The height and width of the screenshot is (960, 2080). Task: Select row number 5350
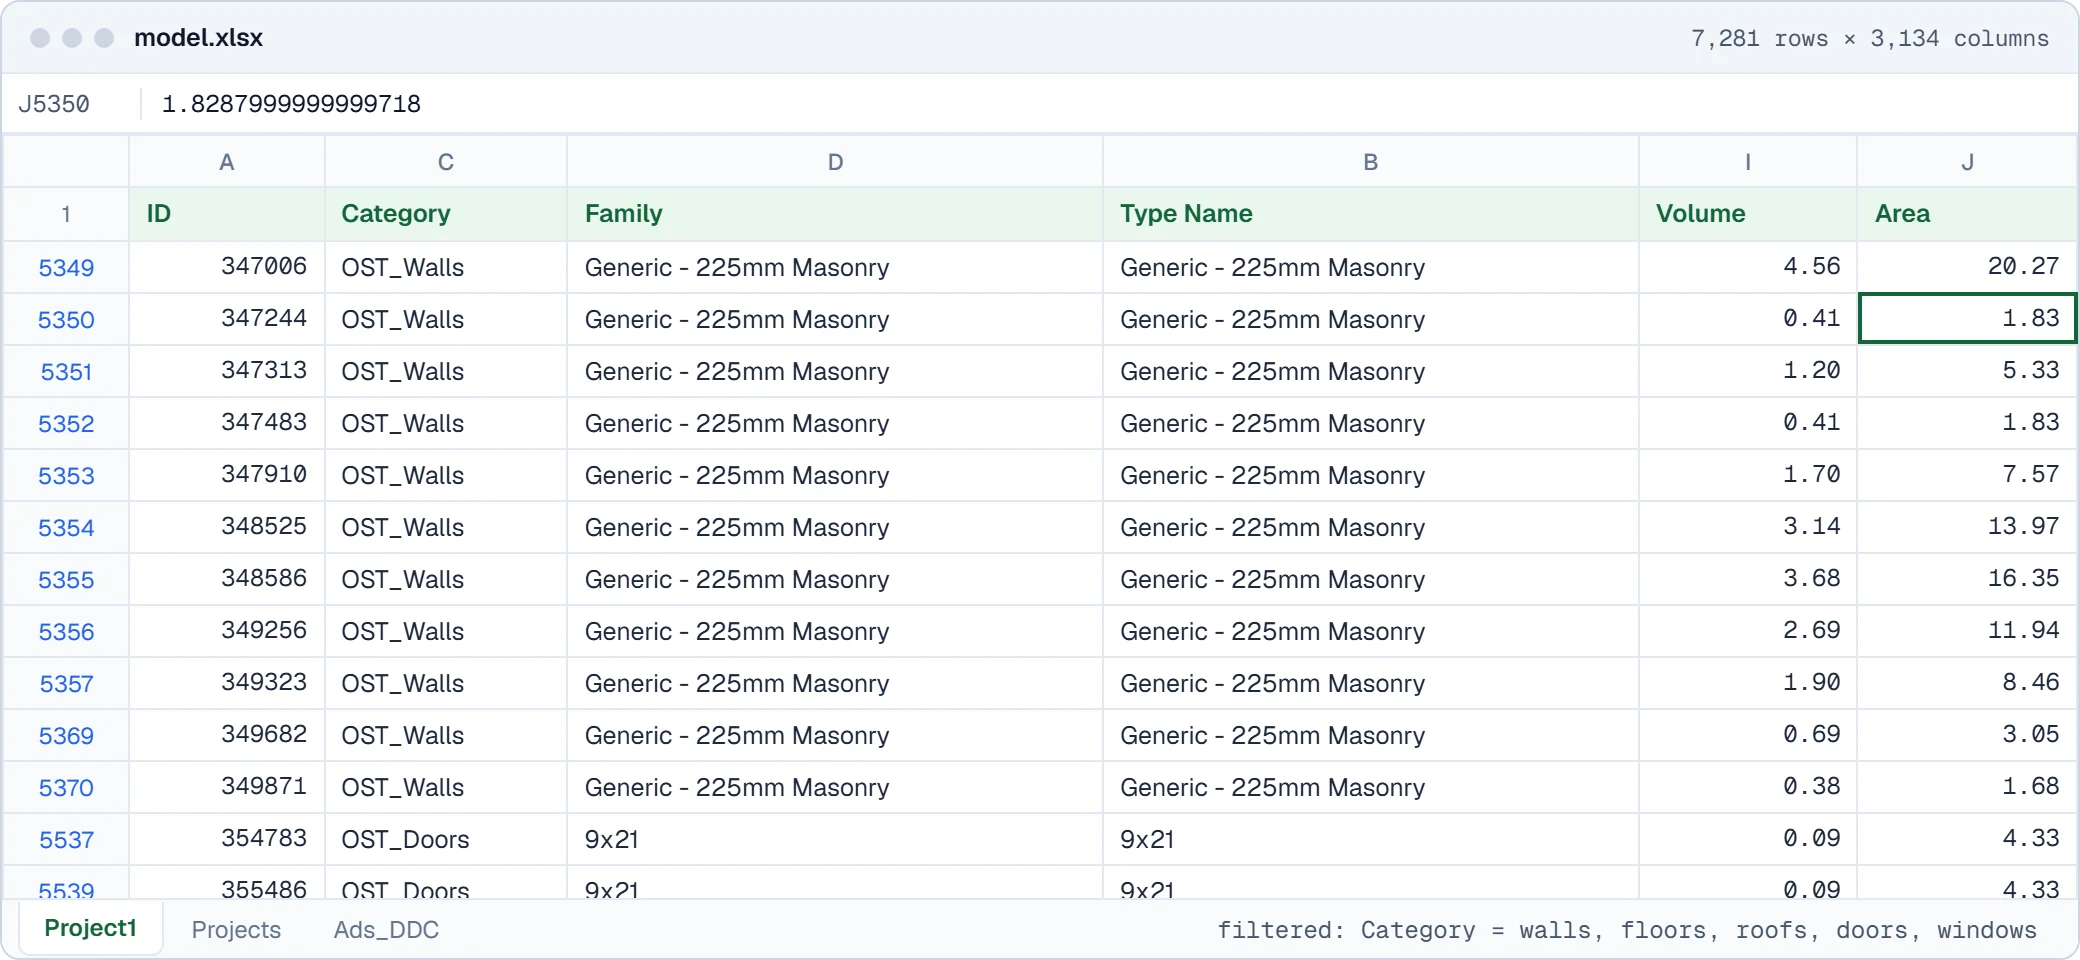(66, 320)
